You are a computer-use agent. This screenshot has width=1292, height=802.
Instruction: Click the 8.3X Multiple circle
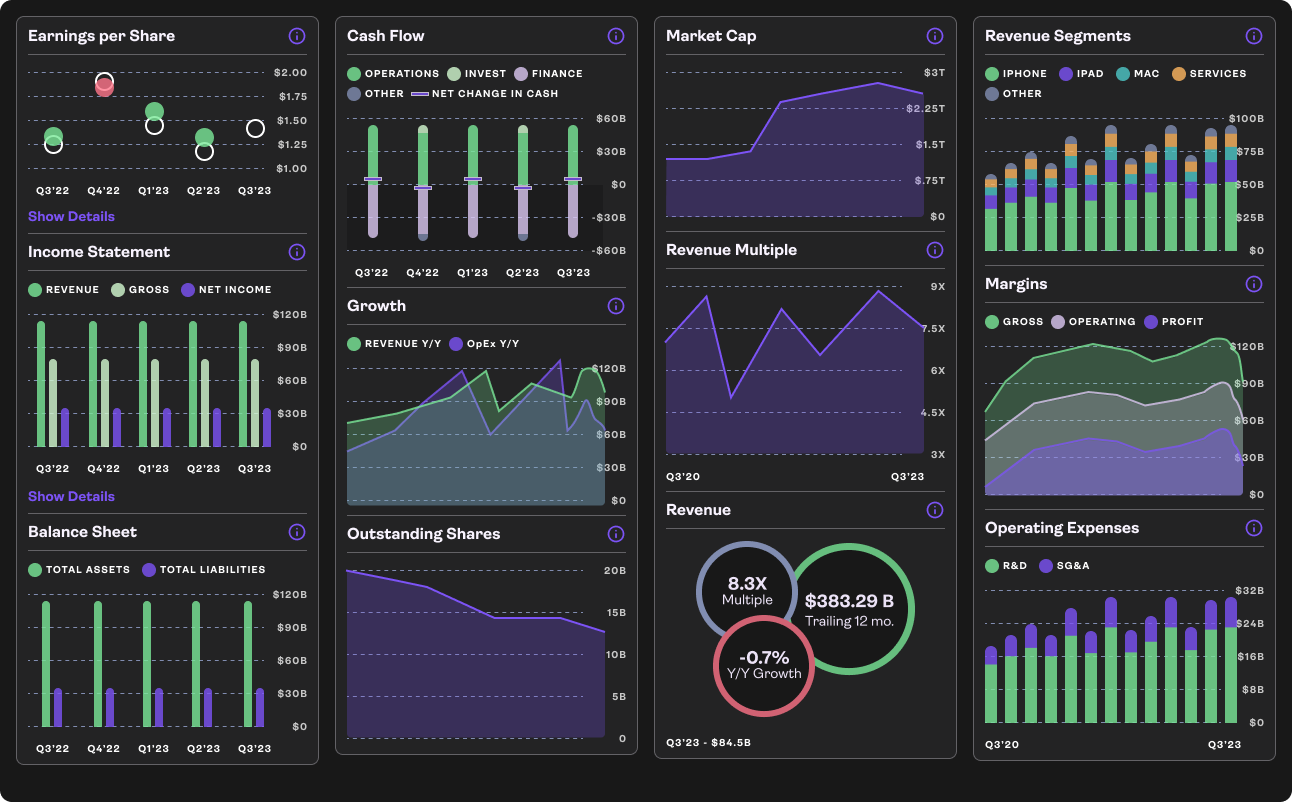pos(746,590)
